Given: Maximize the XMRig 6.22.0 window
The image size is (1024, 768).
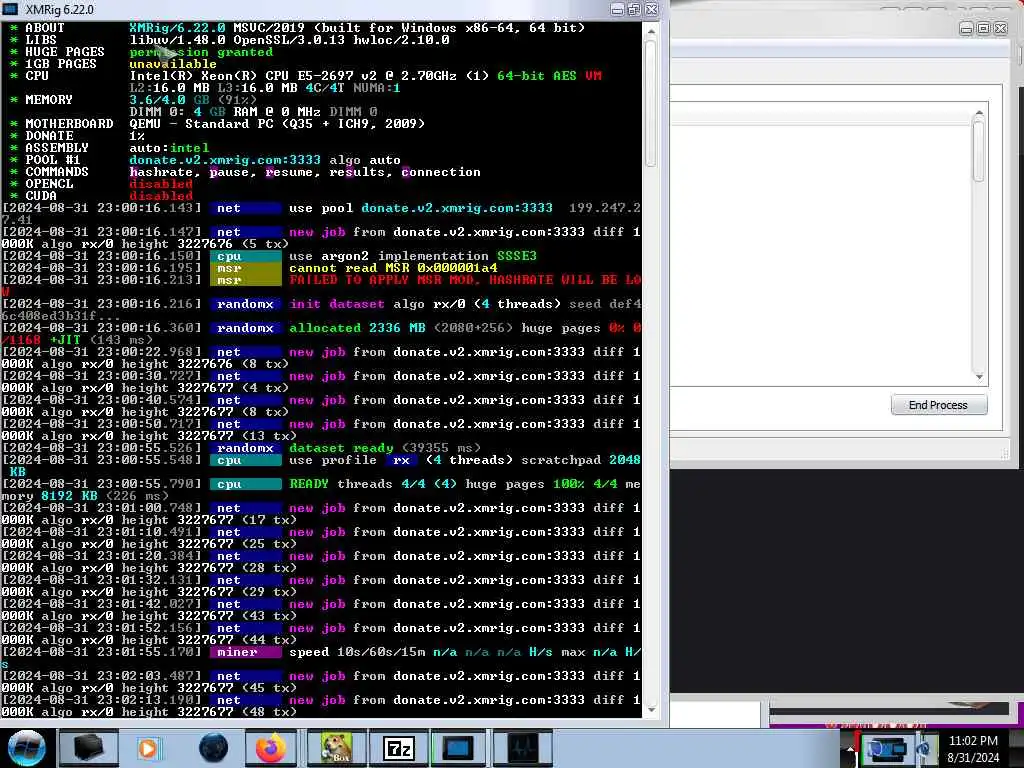Looking at the screenshot, I should [x=634, y=9].
